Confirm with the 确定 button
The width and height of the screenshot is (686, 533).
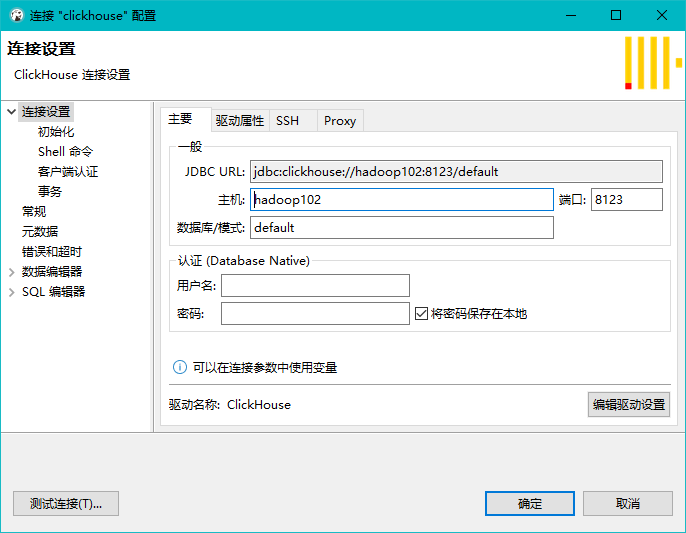click(530, 504)
